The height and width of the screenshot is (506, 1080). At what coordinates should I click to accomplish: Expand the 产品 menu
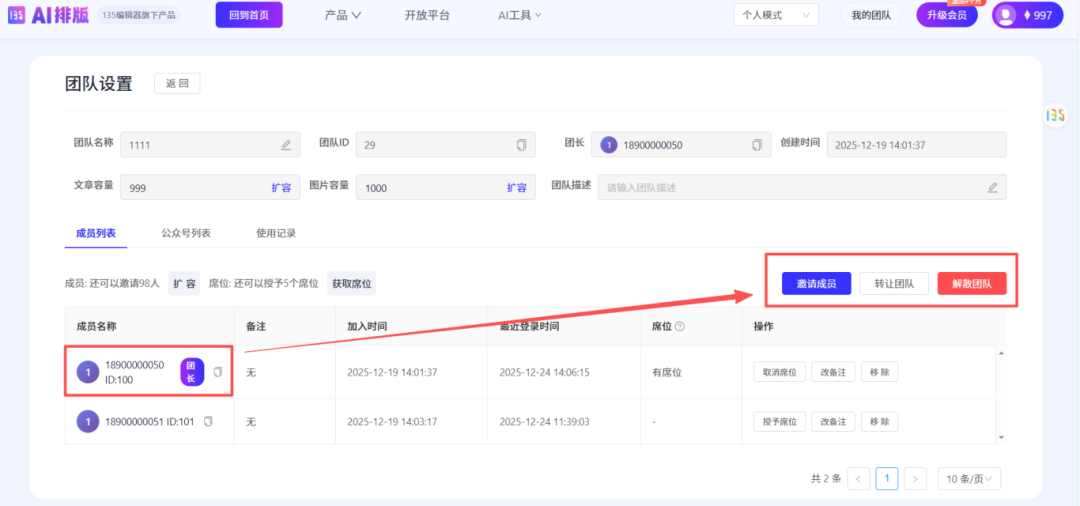point(343,15)
